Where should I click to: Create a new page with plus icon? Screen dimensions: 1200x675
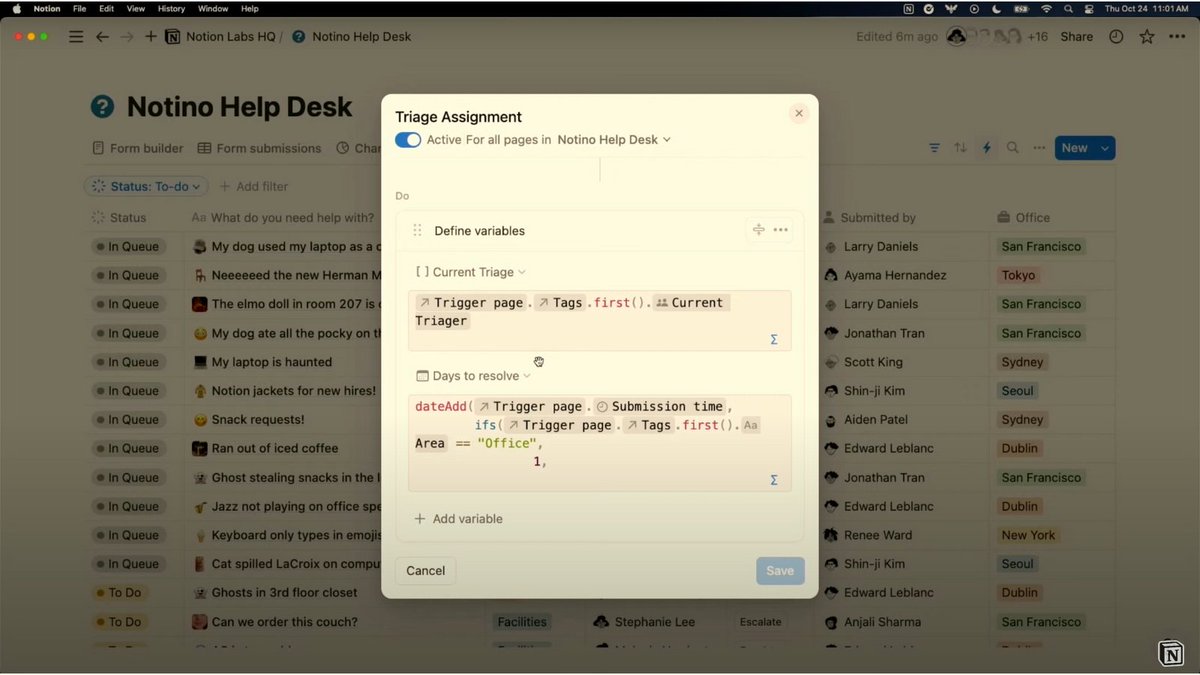[151, 37]
